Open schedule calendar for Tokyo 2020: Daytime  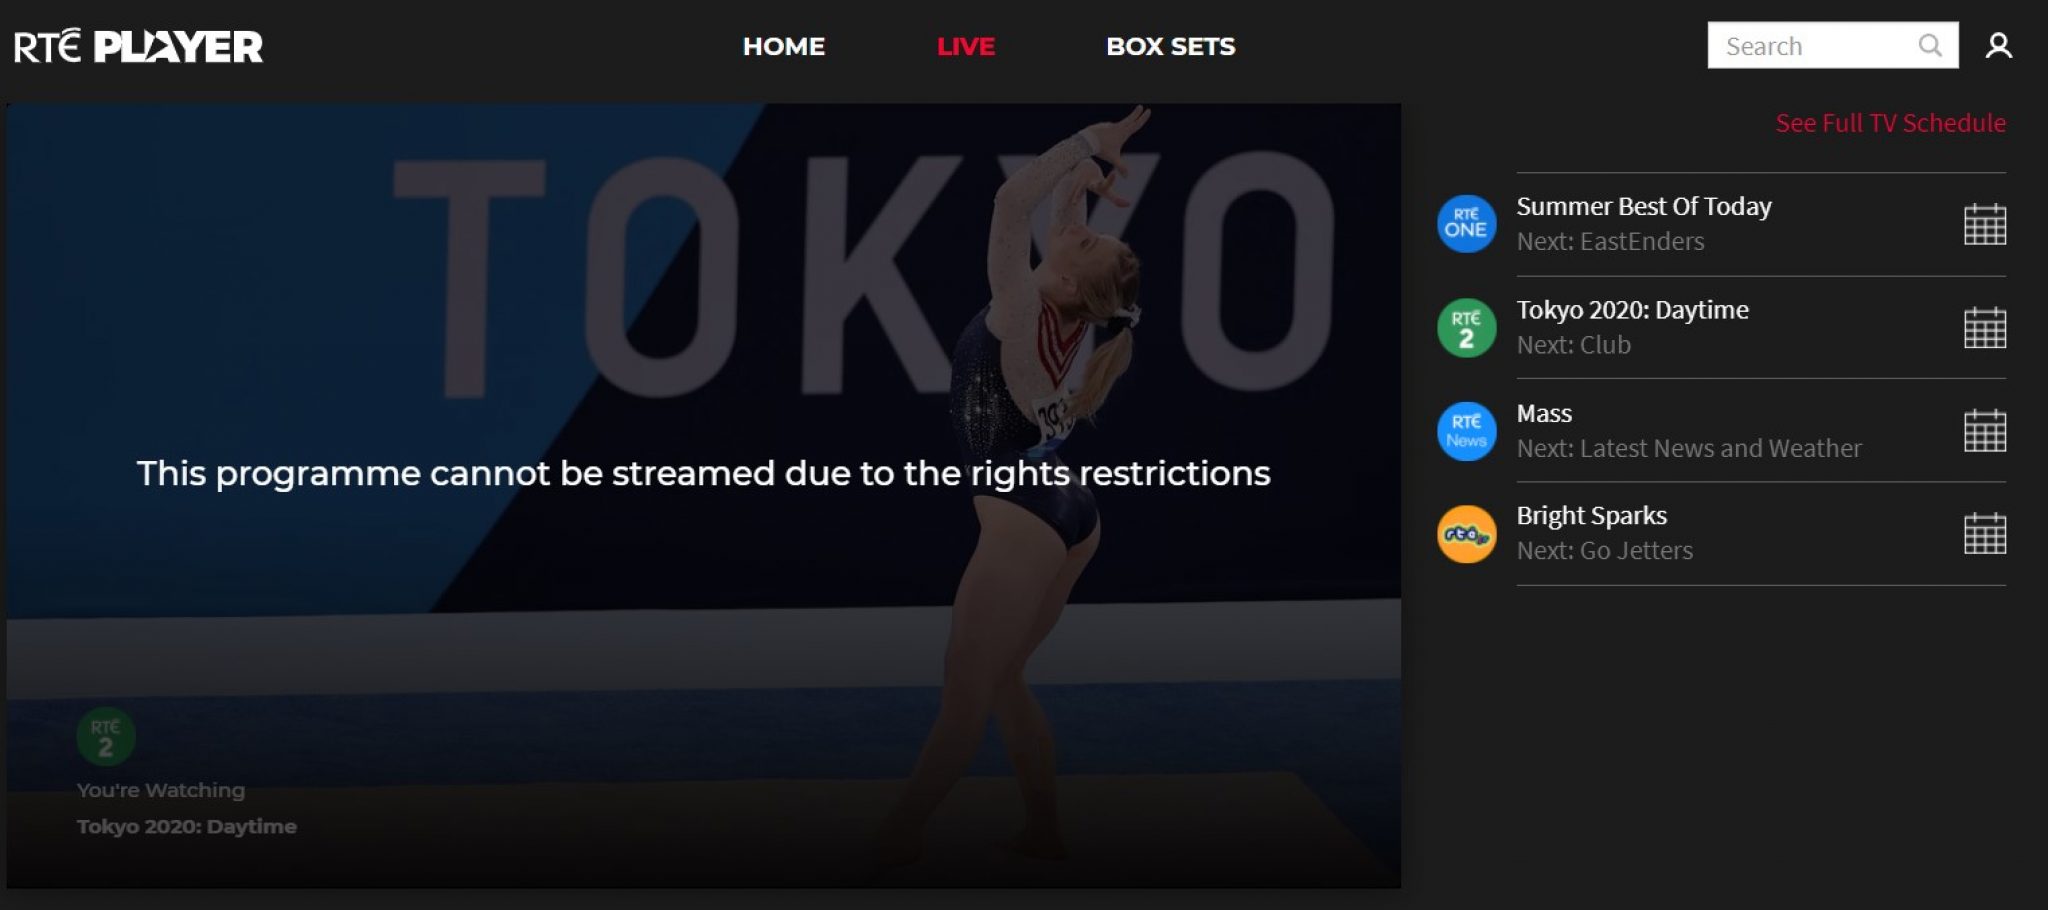(x=1985, y=328)
